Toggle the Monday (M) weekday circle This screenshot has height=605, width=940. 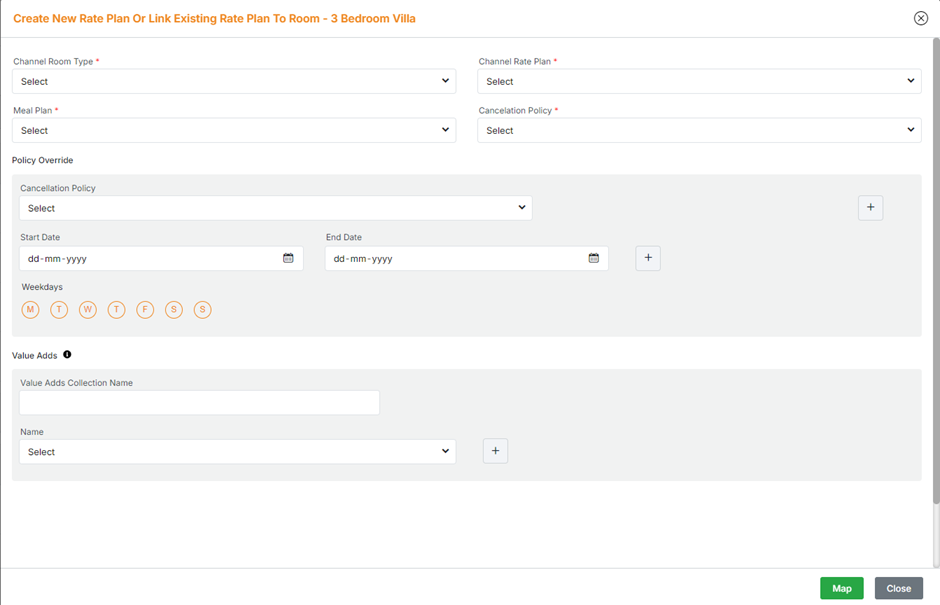pos(31,310)
